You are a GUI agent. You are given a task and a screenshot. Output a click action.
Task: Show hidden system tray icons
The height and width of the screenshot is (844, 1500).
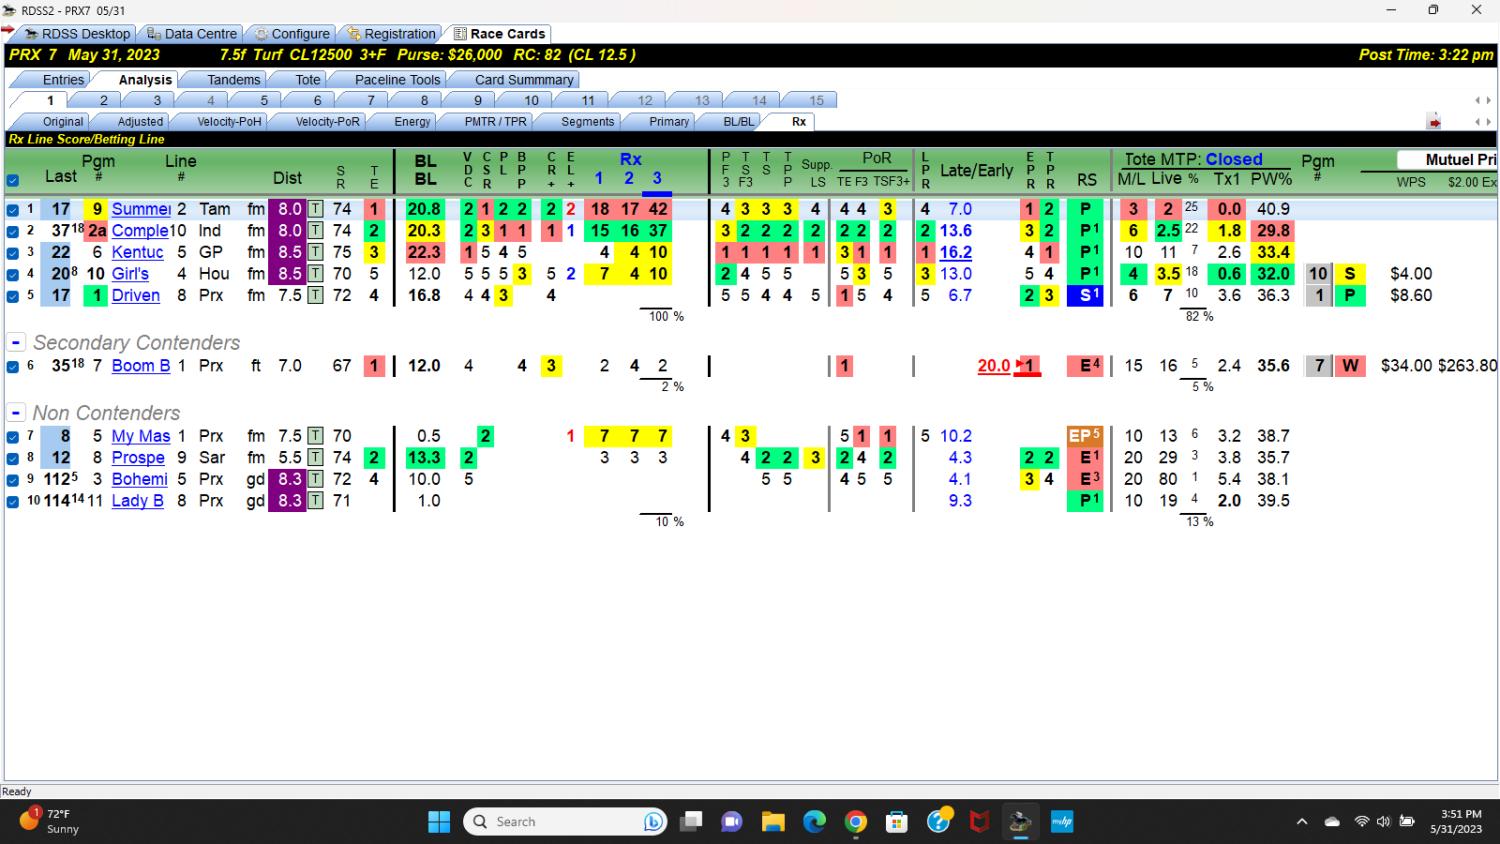coord(1302,822)
